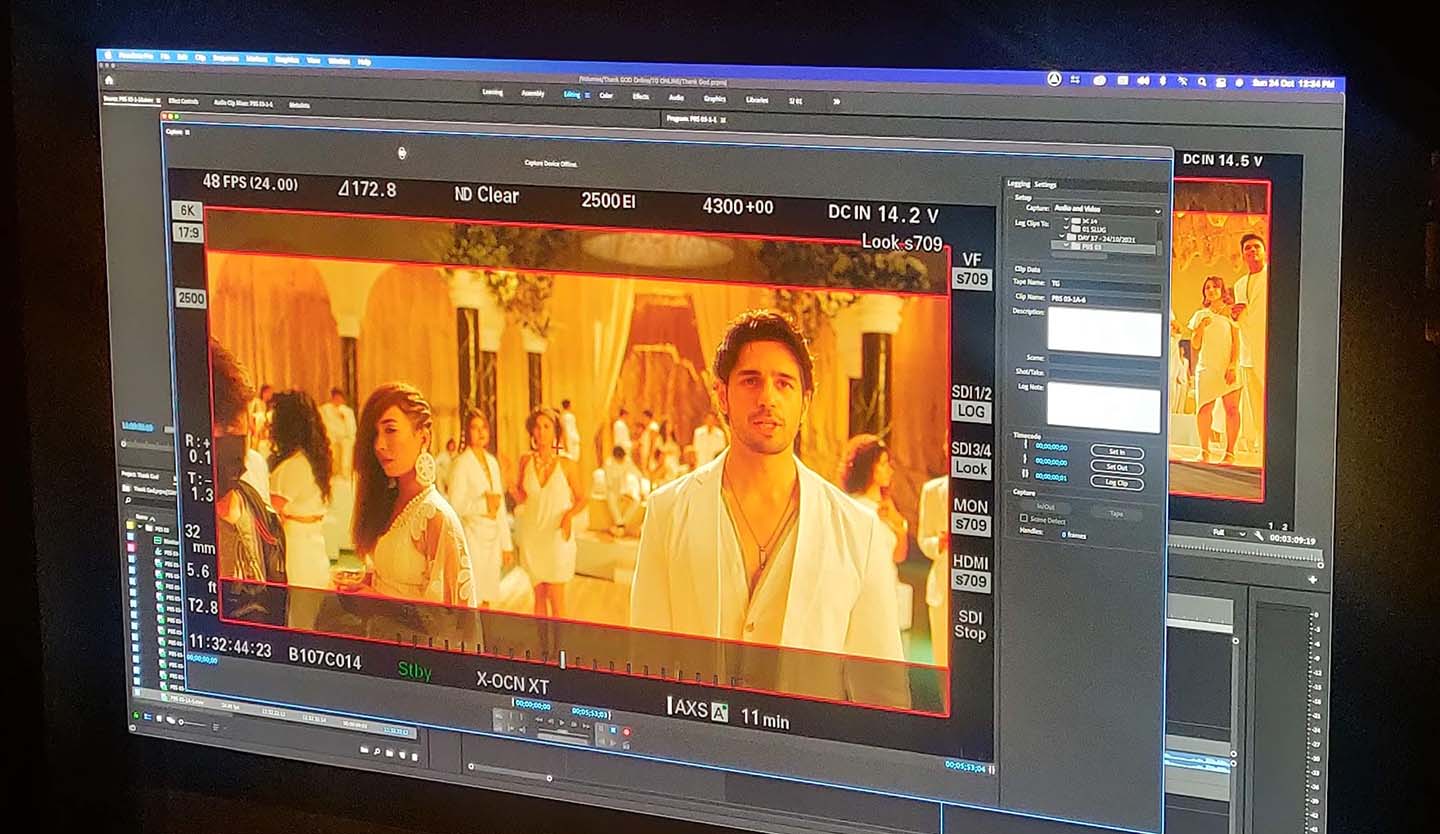This screenshot has width=1440, height=834.
Task: Click the Find magnifier icon in Project panel
Action: pos(376,752)
